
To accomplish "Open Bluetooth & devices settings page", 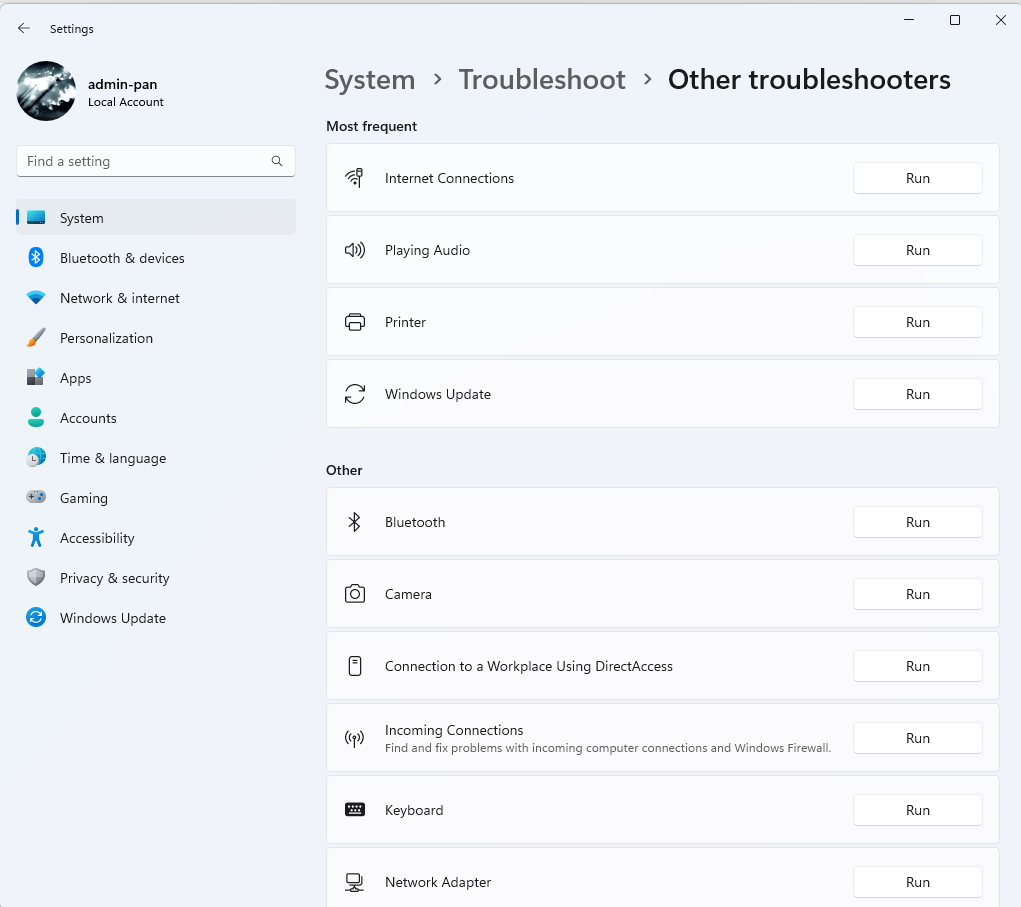I will coord(156,258).
